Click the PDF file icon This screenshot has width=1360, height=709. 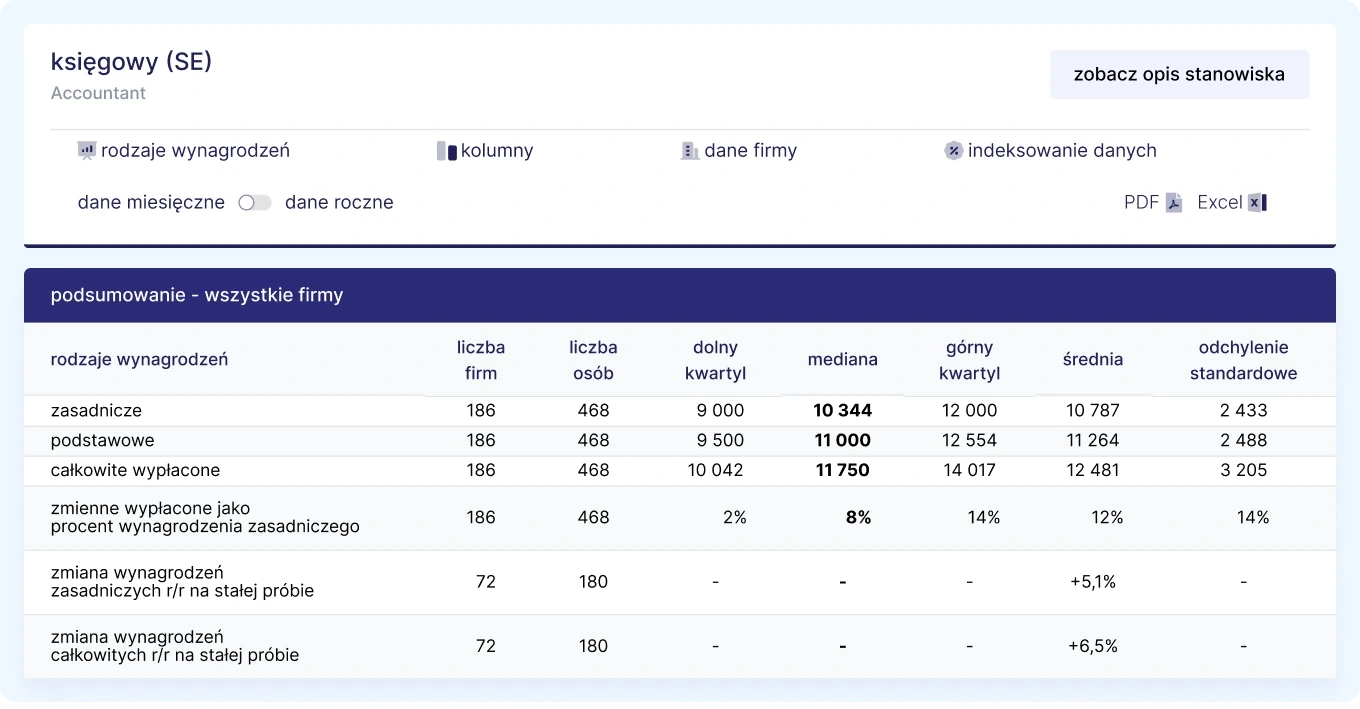1175,203
